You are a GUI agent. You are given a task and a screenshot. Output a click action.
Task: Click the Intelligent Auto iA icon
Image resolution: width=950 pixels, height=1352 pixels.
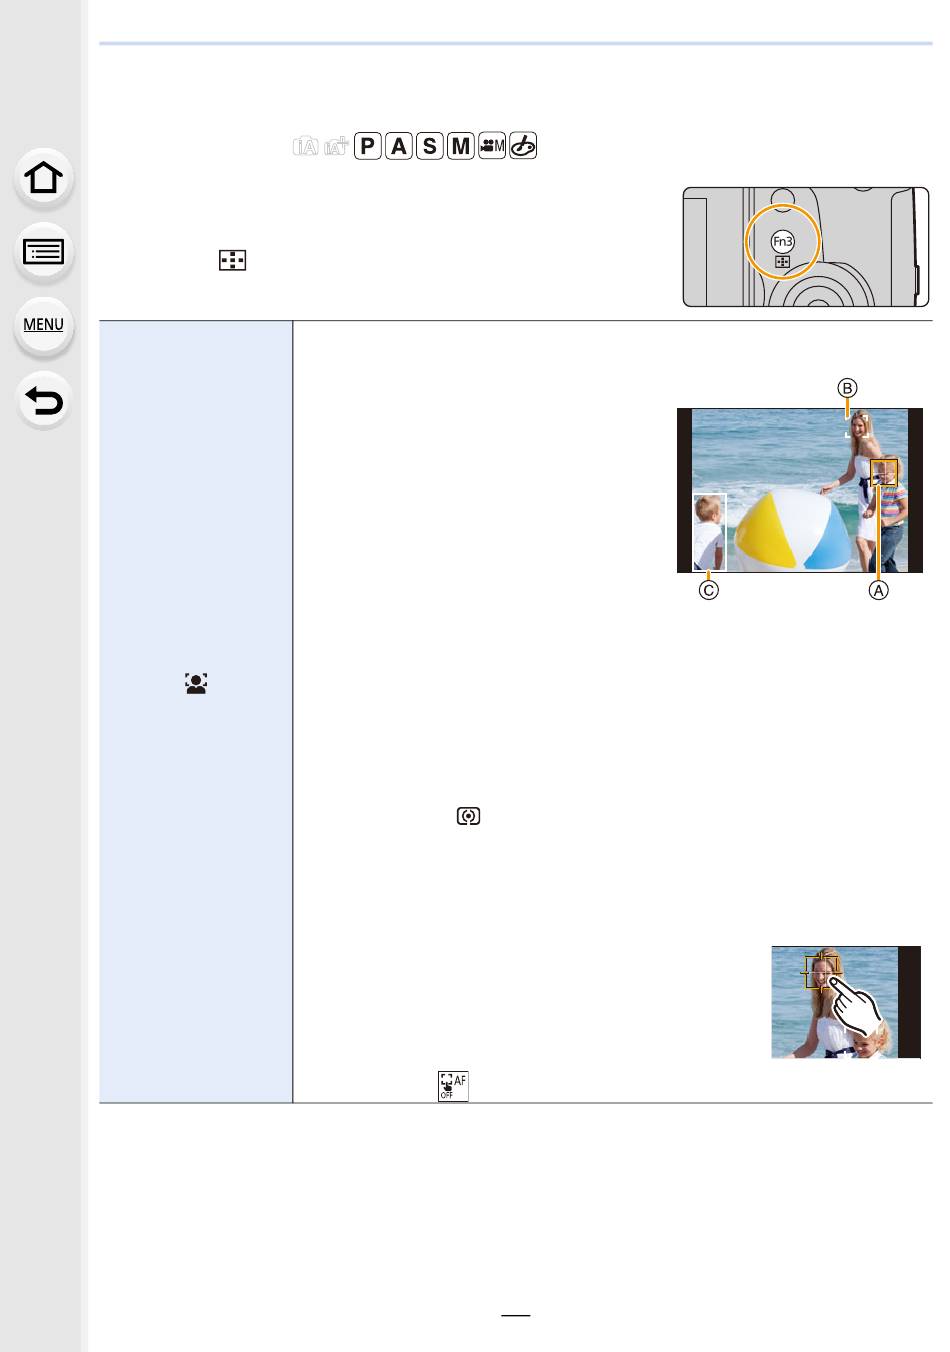(x=305, y=146)
